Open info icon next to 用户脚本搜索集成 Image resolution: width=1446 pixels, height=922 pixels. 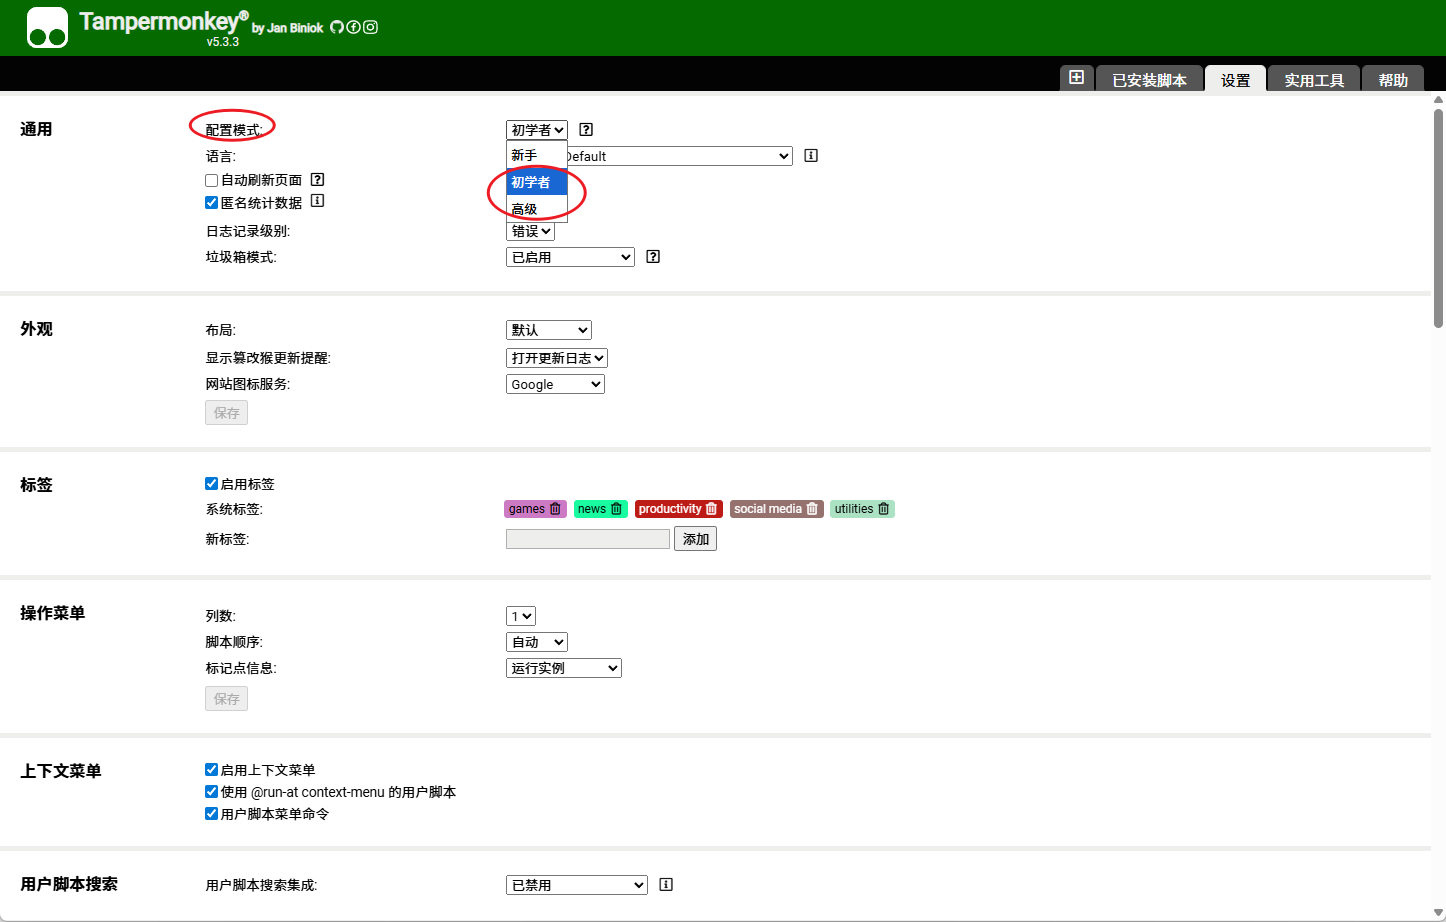[666, 884]
